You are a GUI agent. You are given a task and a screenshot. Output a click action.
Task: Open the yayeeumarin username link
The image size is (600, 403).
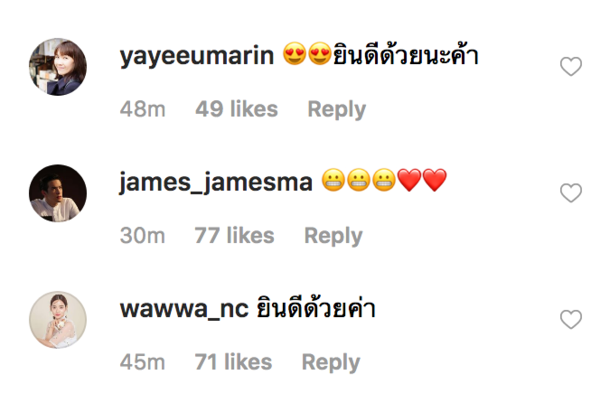coord(197,56)
